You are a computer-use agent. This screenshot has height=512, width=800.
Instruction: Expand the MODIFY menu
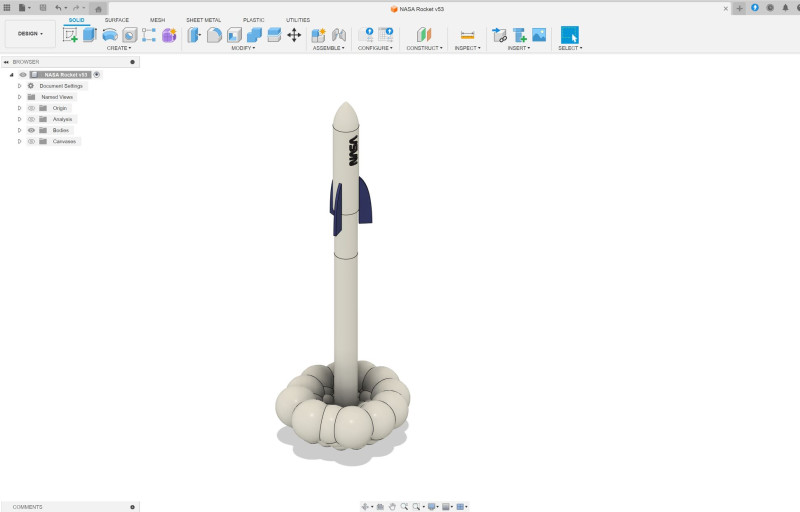[243, 48]
